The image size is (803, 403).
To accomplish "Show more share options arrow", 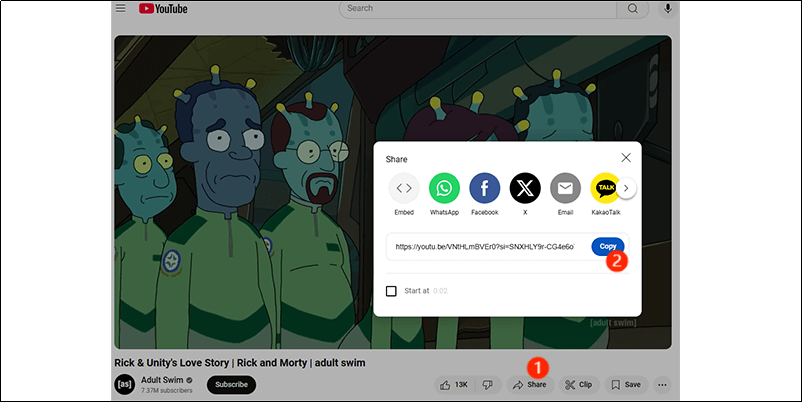I will pos(626,188).
